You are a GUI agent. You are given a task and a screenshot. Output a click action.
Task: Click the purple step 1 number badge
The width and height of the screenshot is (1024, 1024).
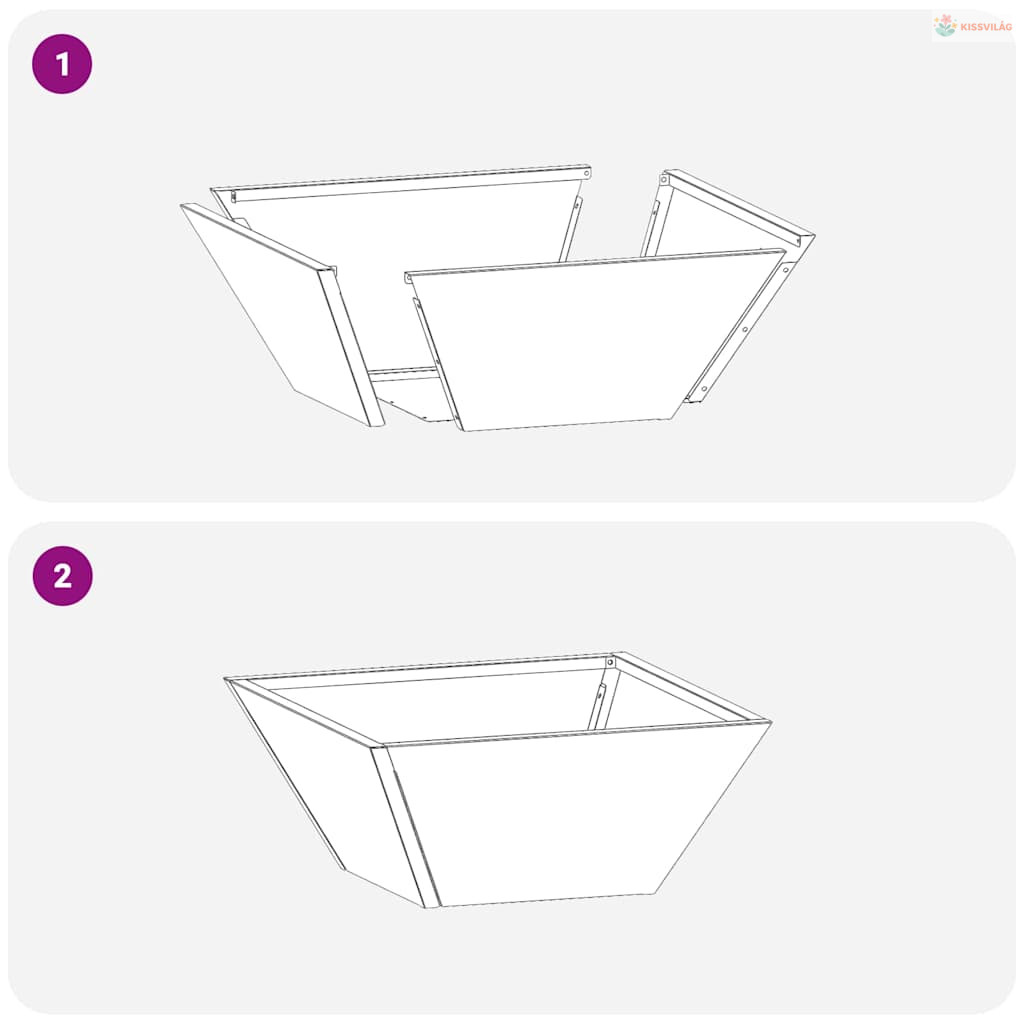click(62, 64)
